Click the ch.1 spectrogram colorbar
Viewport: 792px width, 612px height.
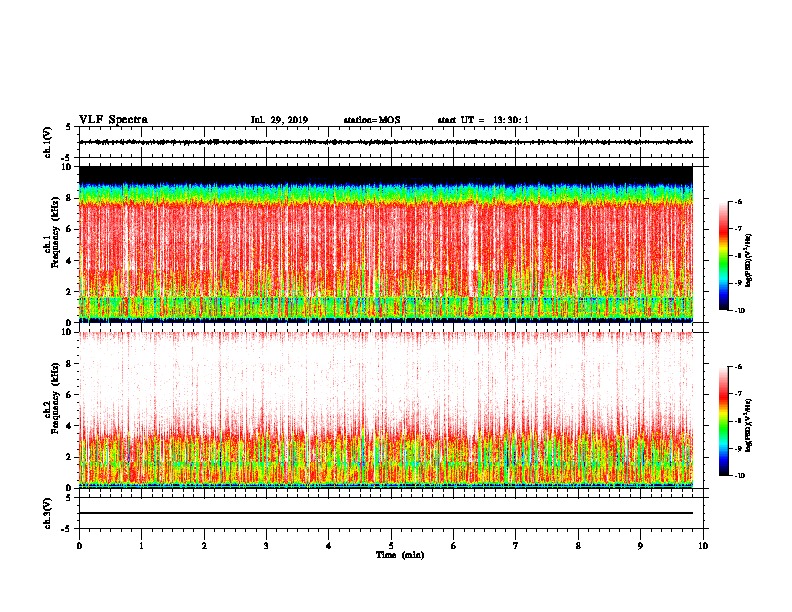723,256
